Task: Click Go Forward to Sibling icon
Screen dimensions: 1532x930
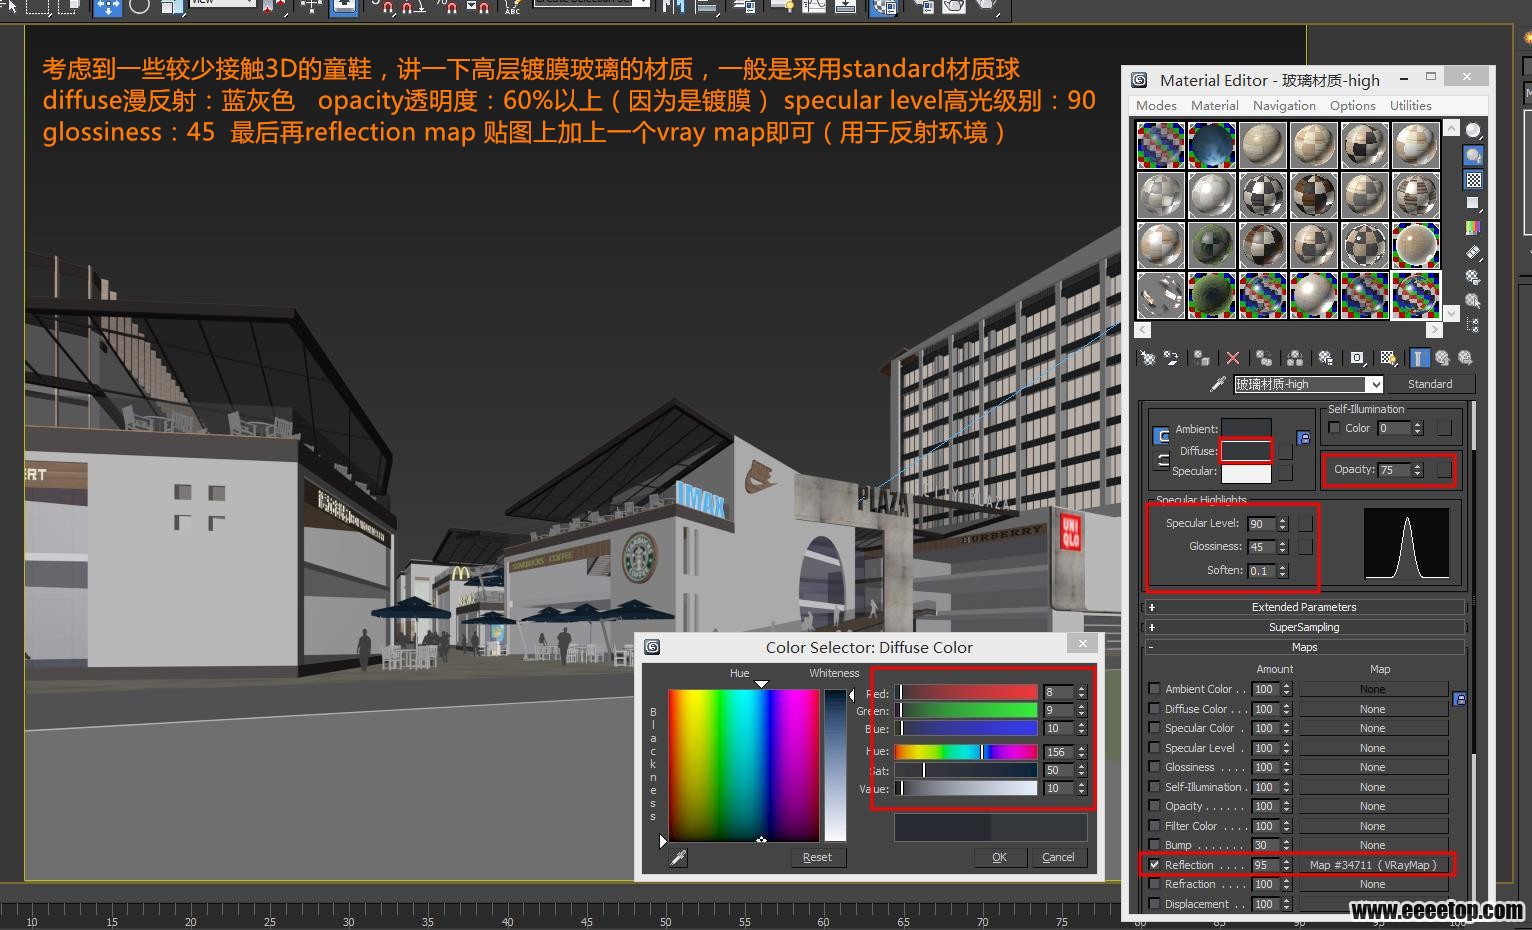Action: [1465, 358]
